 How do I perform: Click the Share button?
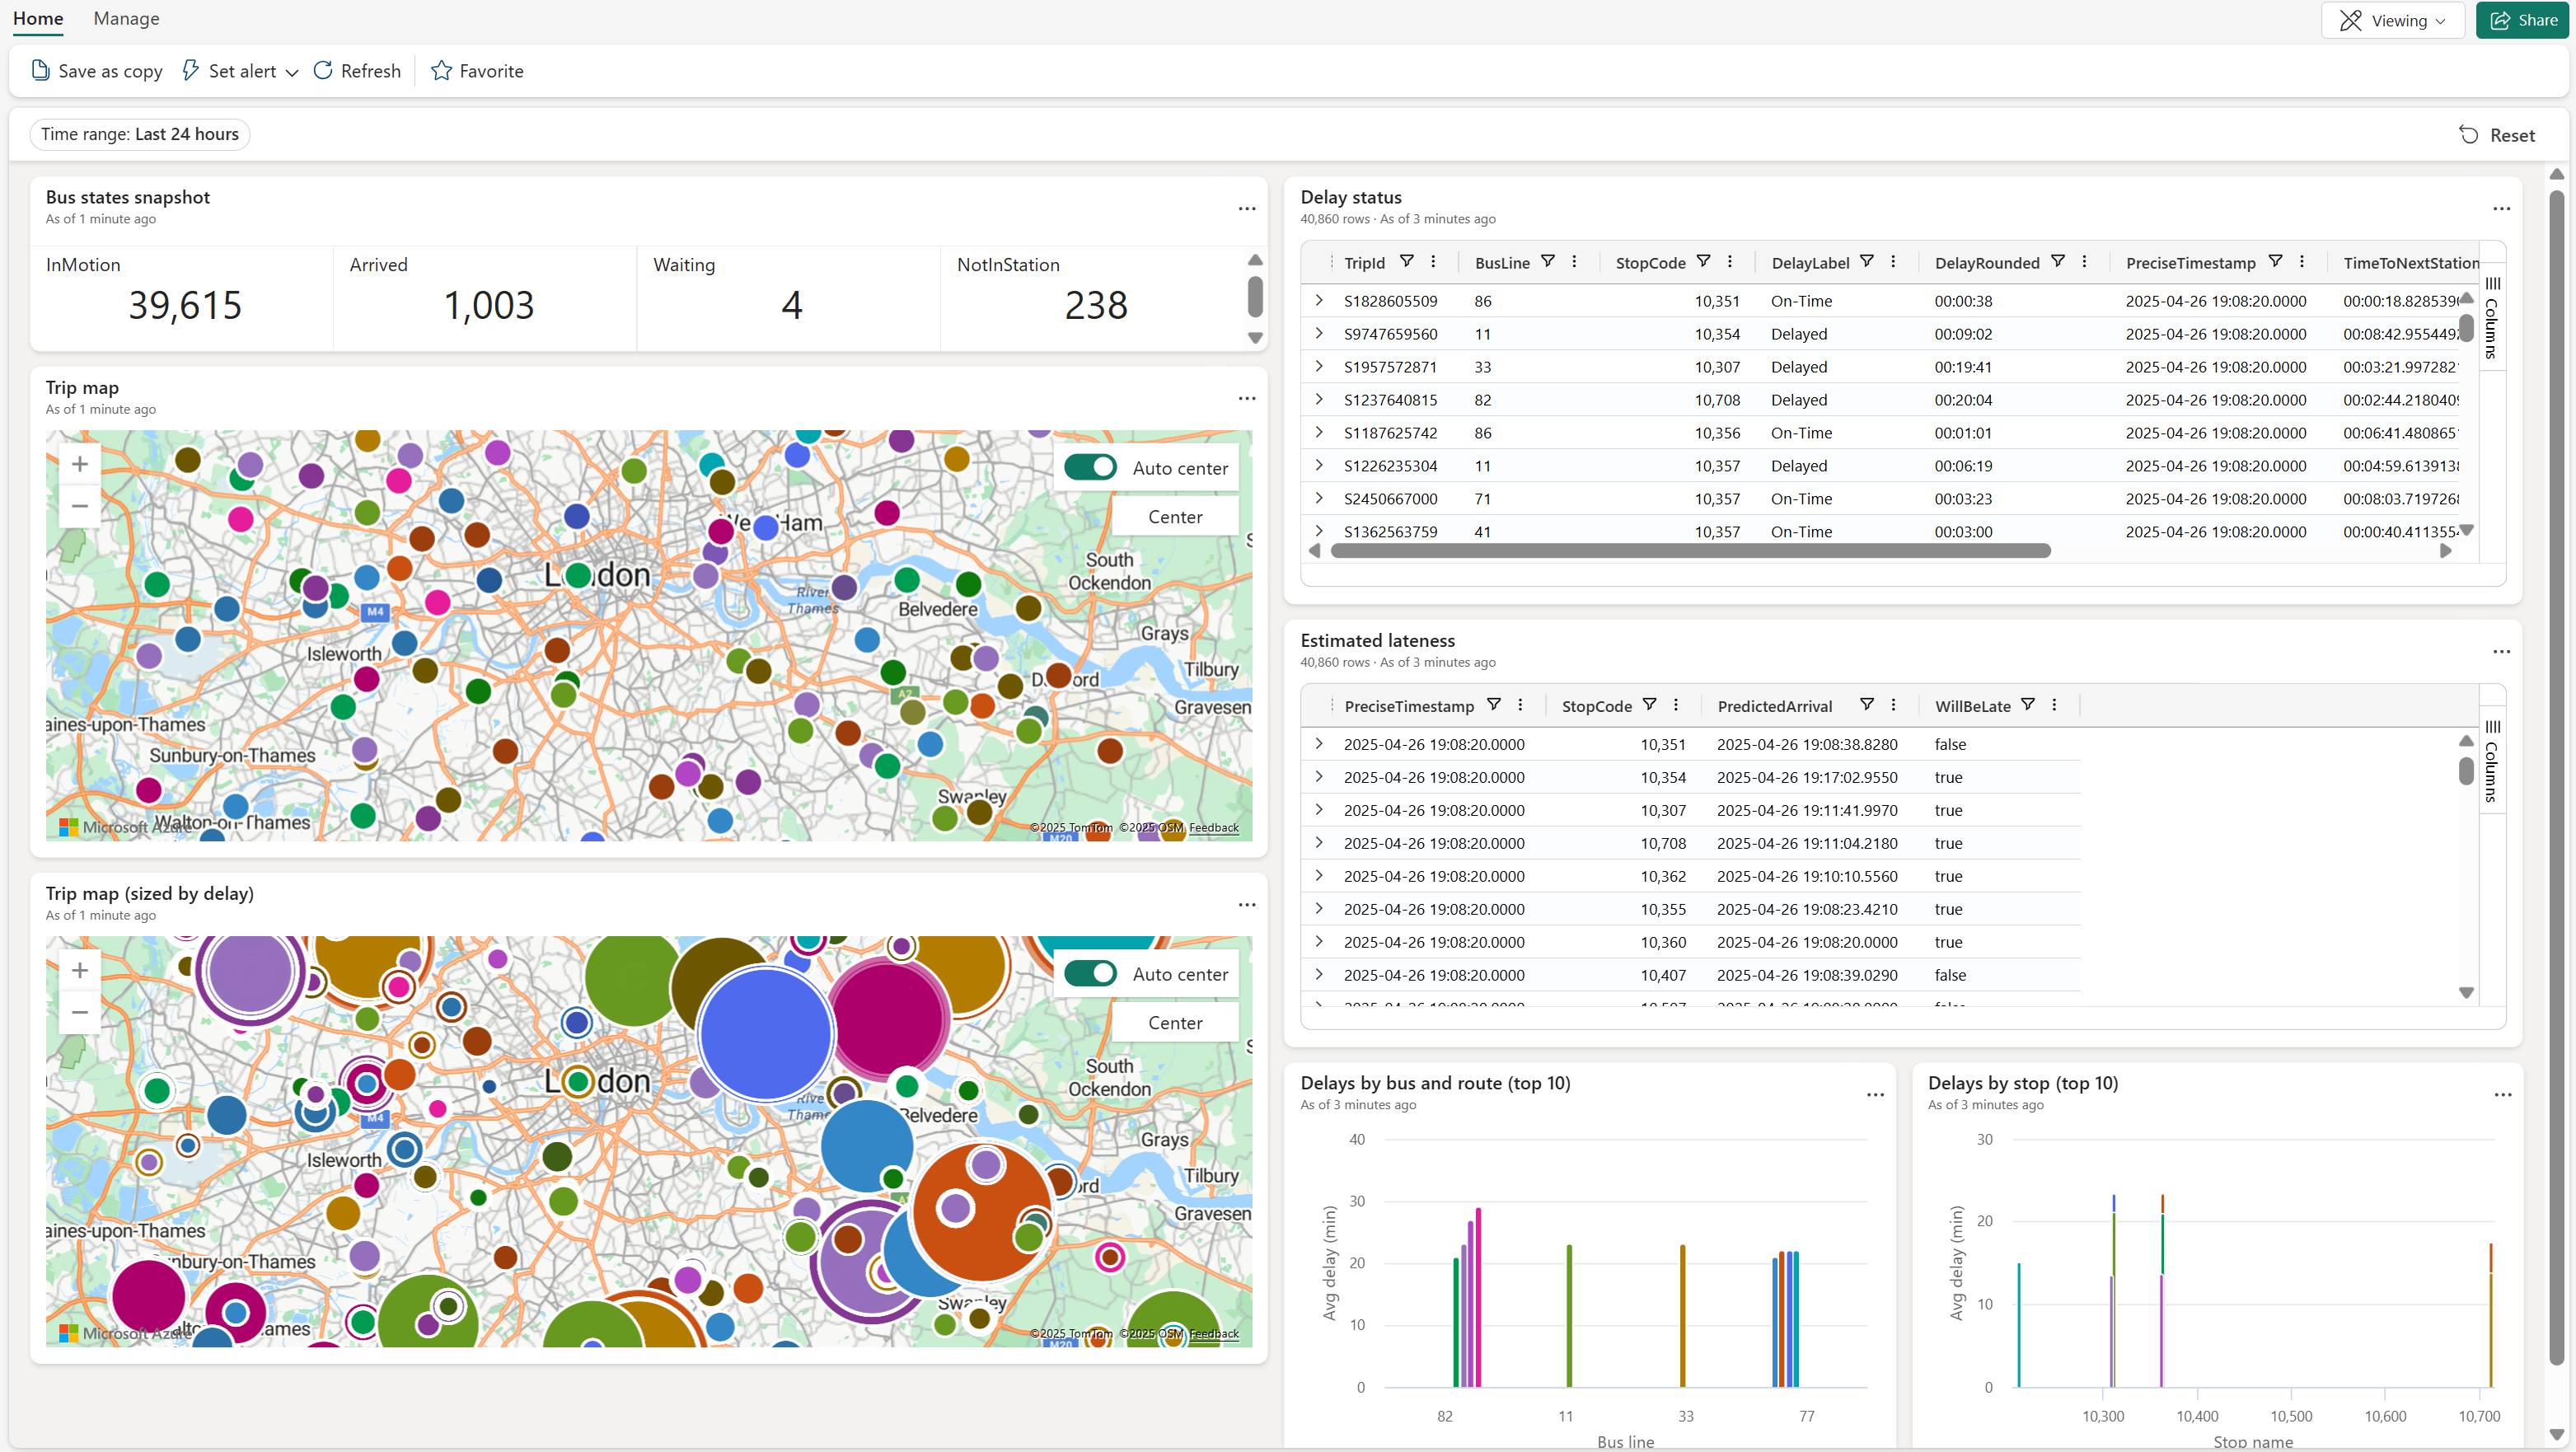[2523, 21]
